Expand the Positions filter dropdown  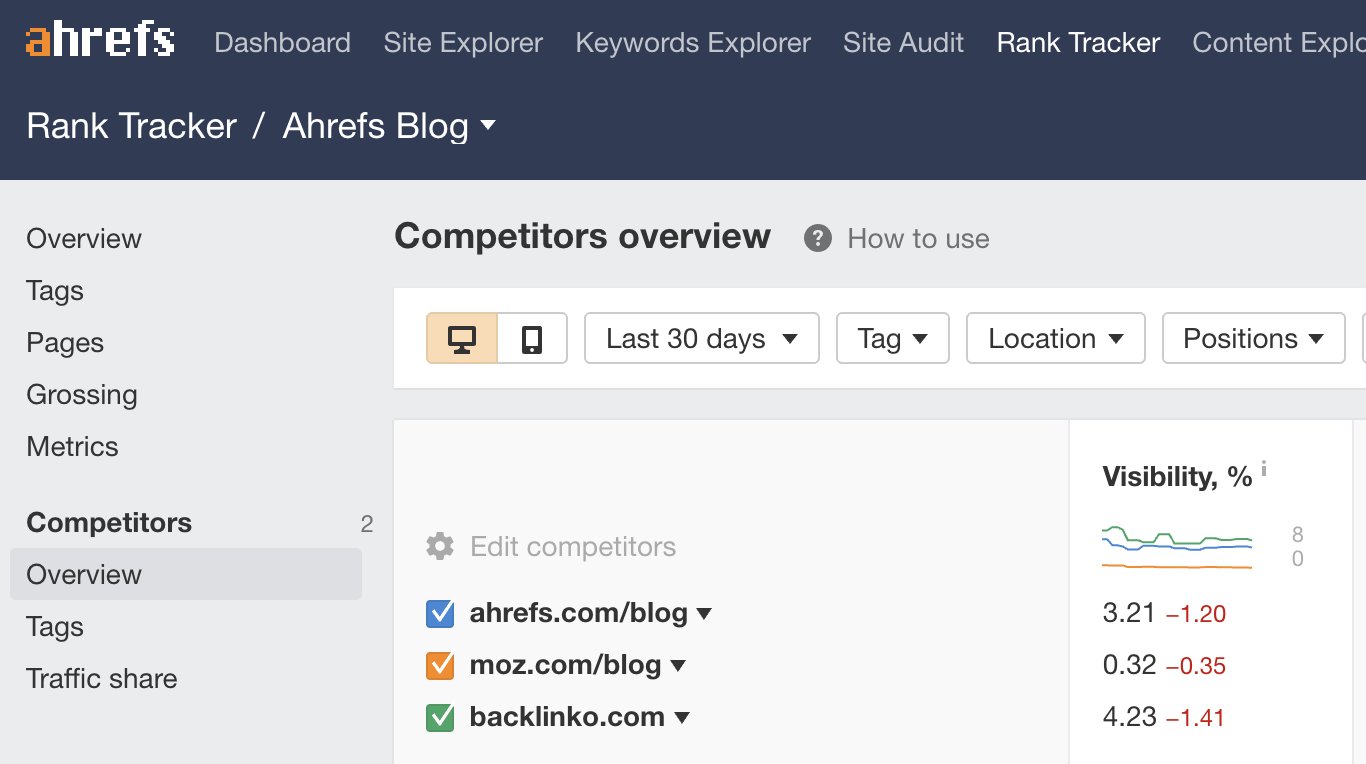tap(1253, 339)
